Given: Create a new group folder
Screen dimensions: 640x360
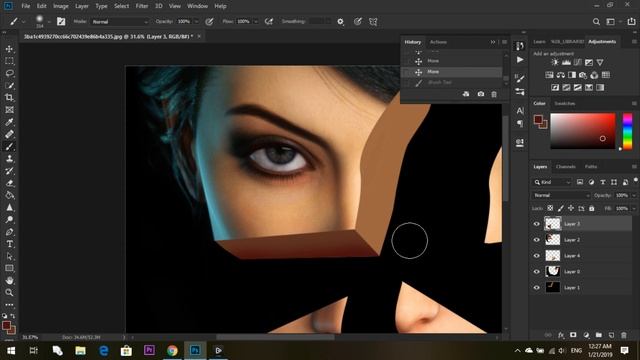Looking at the screenshot, I should click(598, 335).
